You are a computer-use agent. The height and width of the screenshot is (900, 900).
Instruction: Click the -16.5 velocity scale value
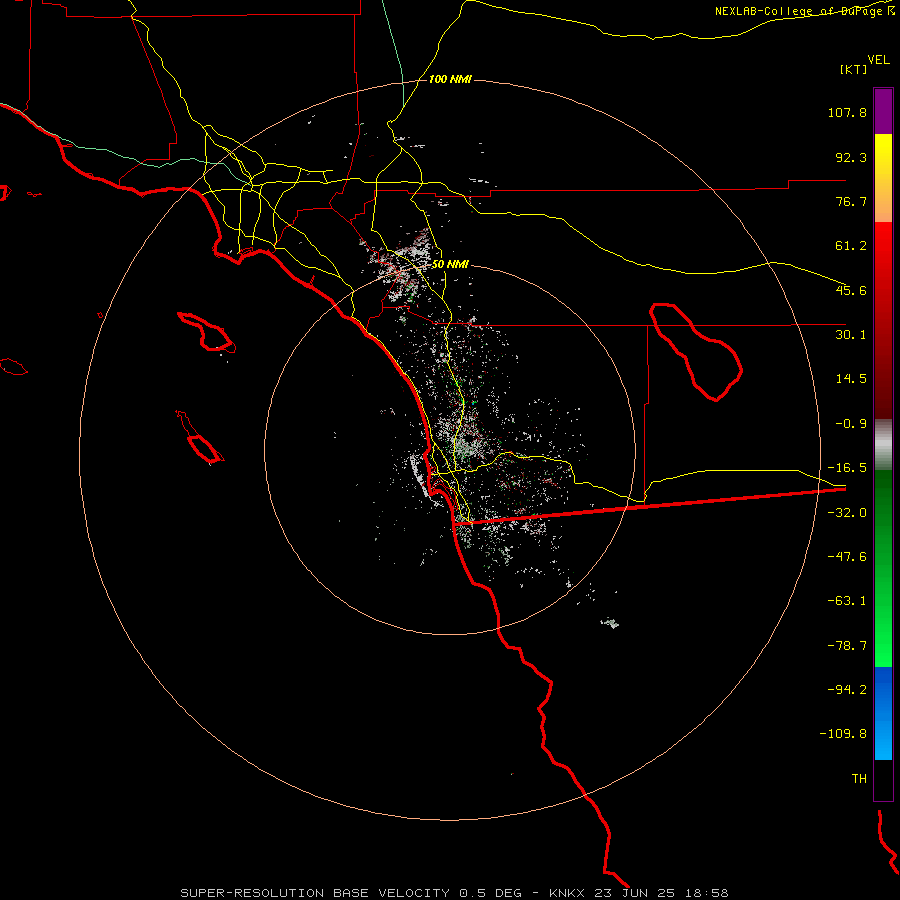(847, 468)
